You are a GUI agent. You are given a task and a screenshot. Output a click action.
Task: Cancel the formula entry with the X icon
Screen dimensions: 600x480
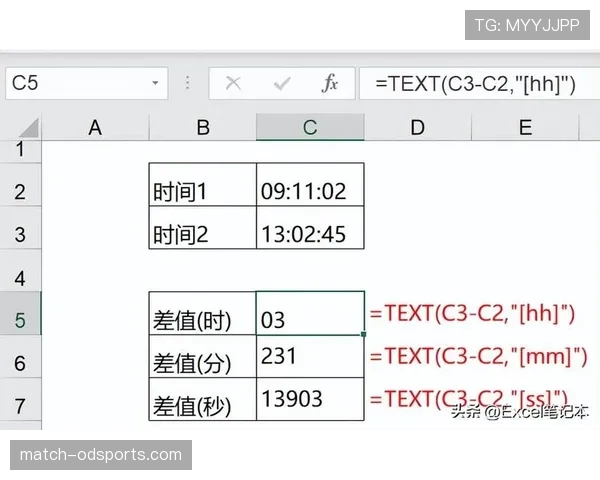pyautogui.click(x=233, y=83)
